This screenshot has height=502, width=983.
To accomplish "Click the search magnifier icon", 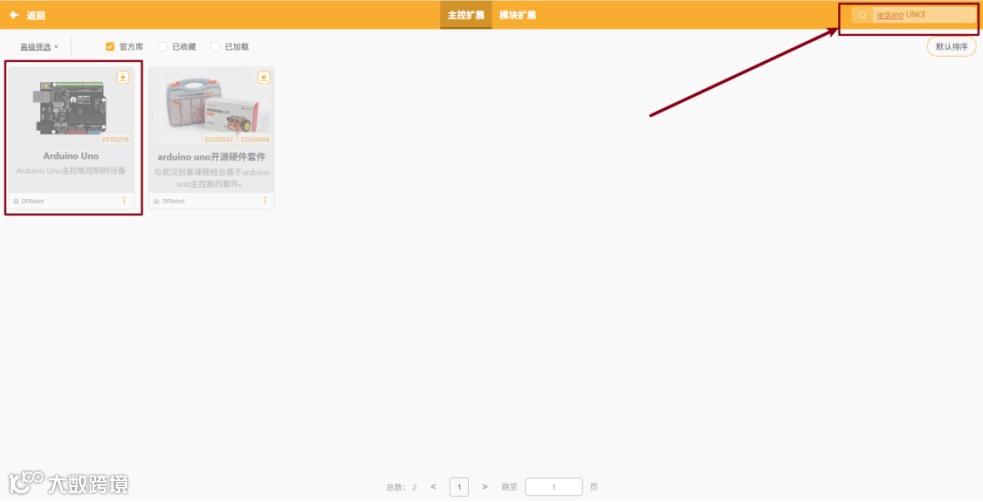I will pyautogui.click(x=862, y=15).
